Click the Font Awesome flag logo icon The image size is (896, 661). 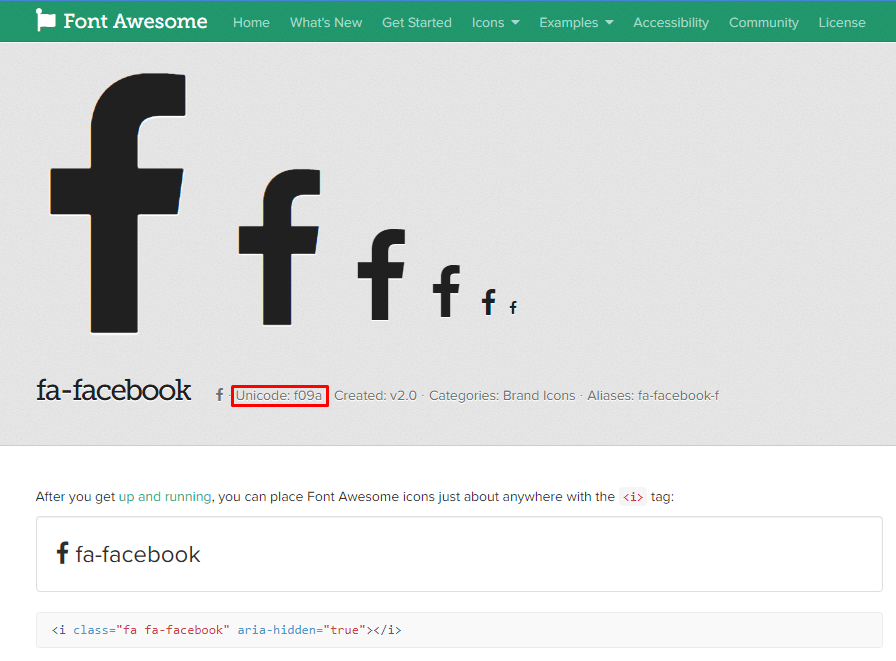point(46,21)
